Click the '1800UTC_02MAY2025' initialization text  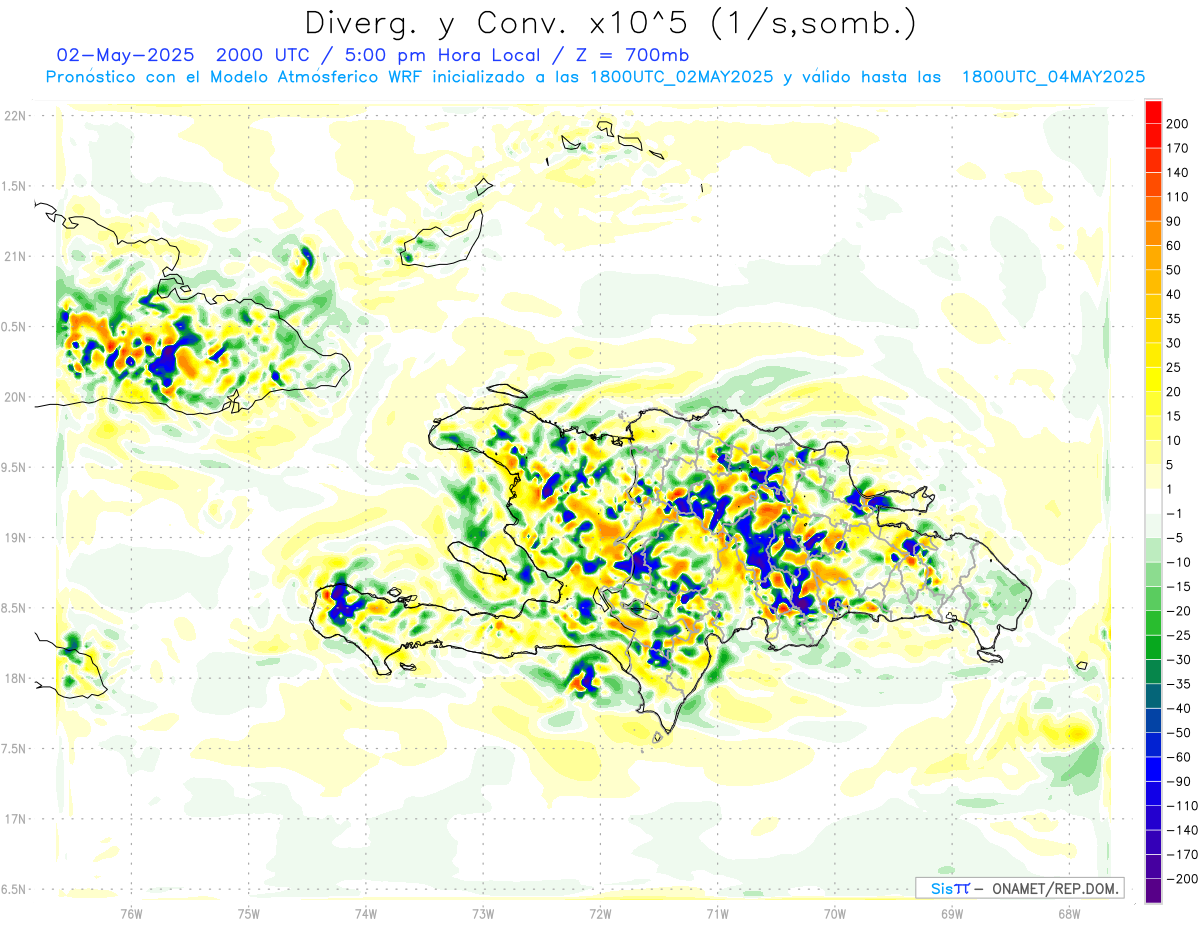(681, 77)
